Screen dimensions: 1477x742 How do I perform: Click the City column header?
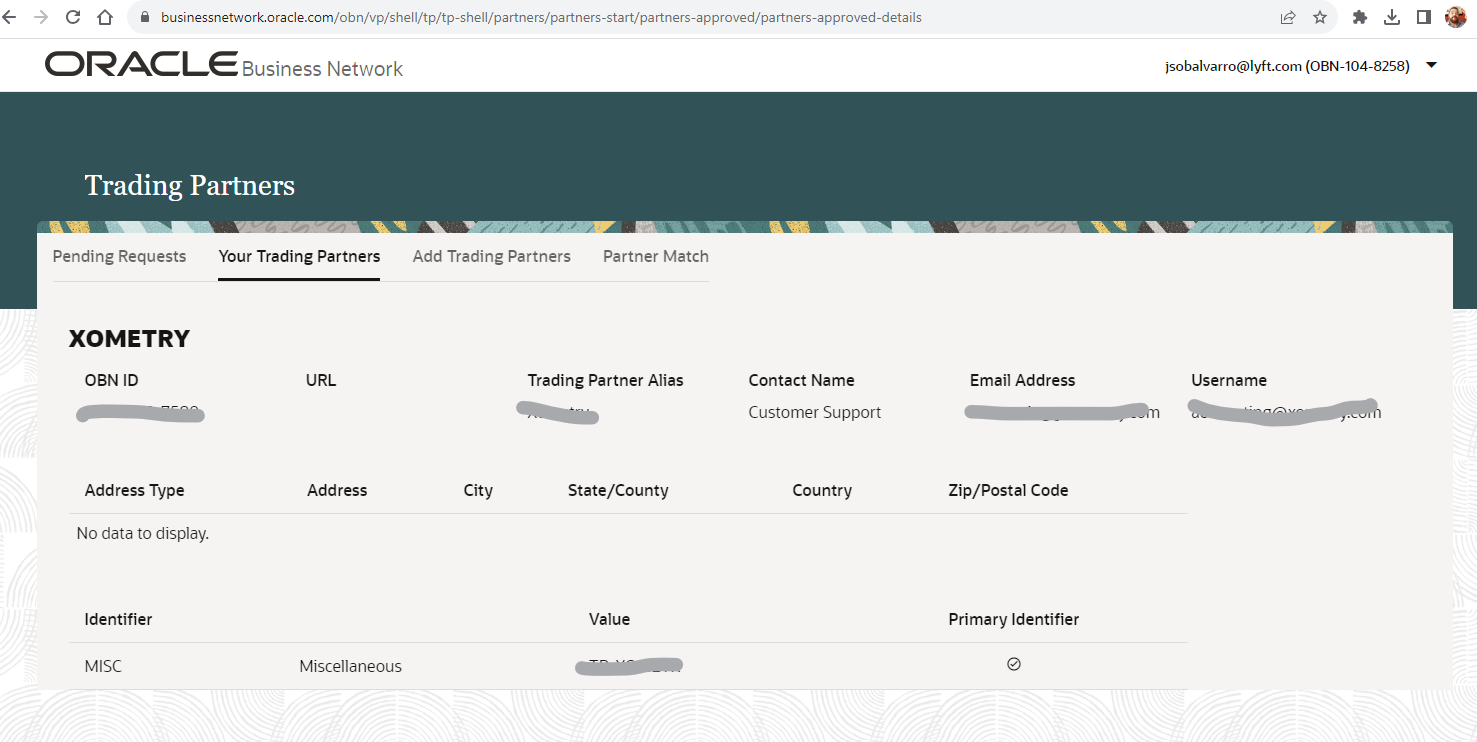478,490
